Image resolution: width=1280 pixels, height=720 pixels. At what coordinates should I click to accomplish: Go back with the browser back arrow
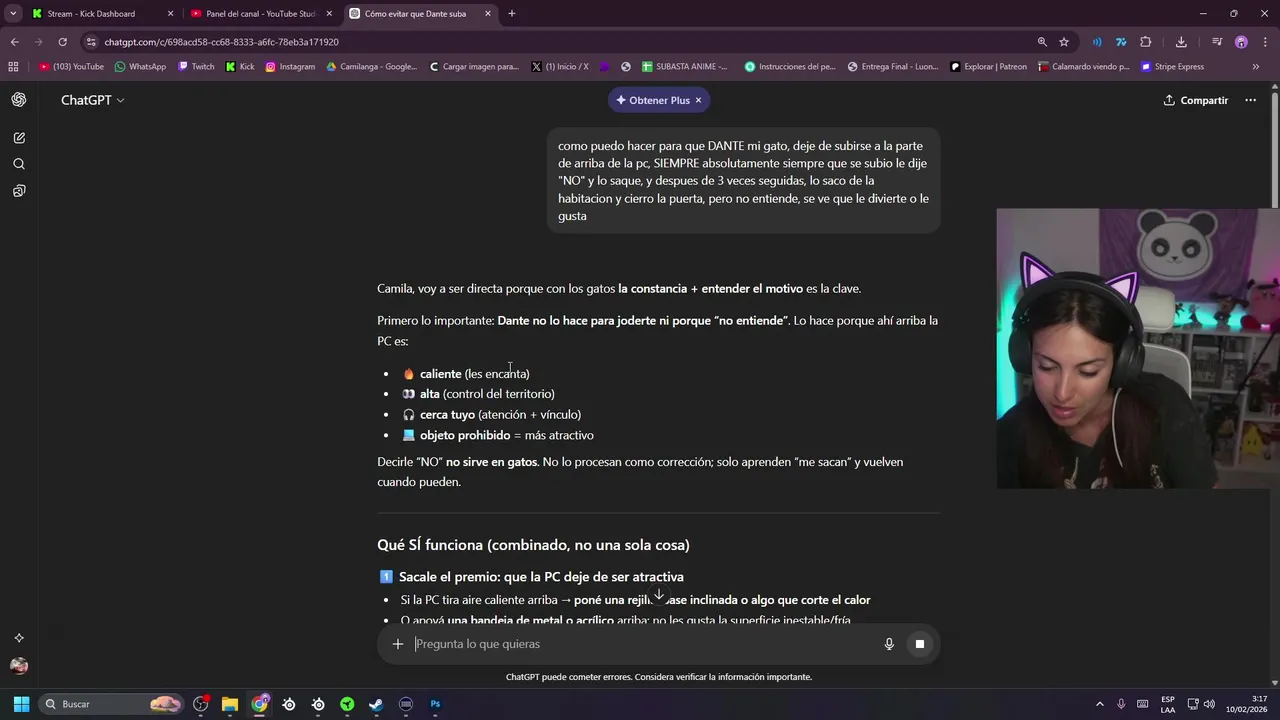point(14,42)
